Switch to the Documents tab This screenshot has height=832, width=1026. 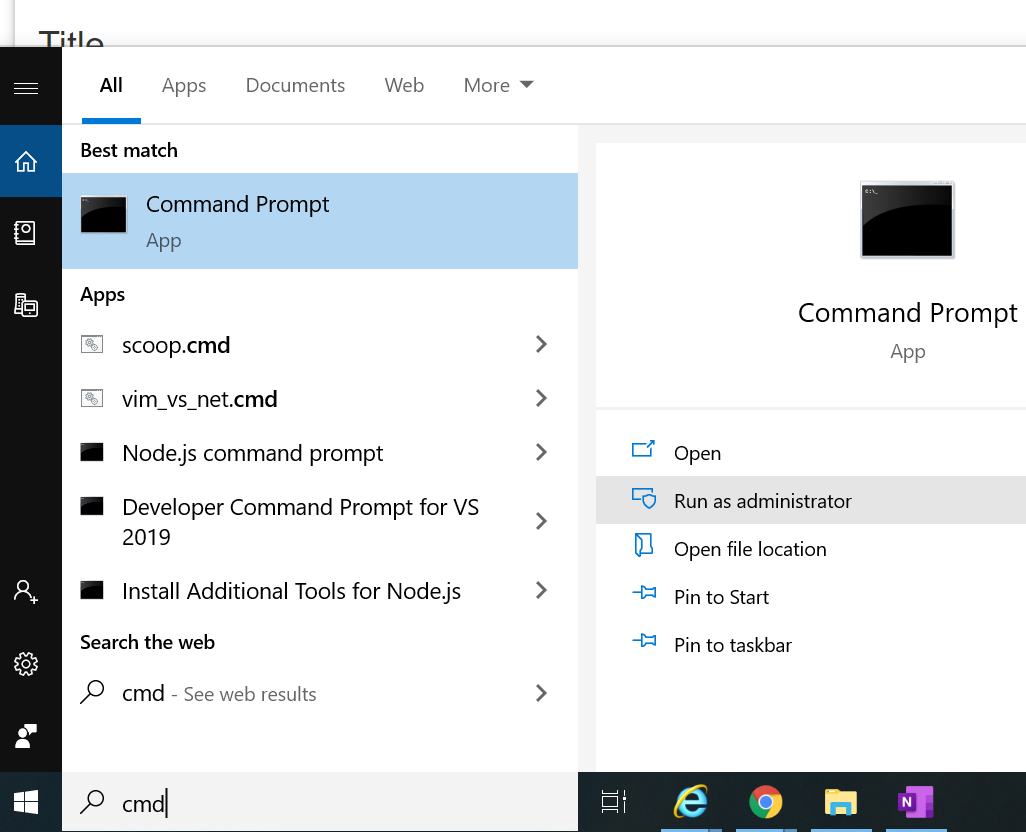click(x=295, y=86)
